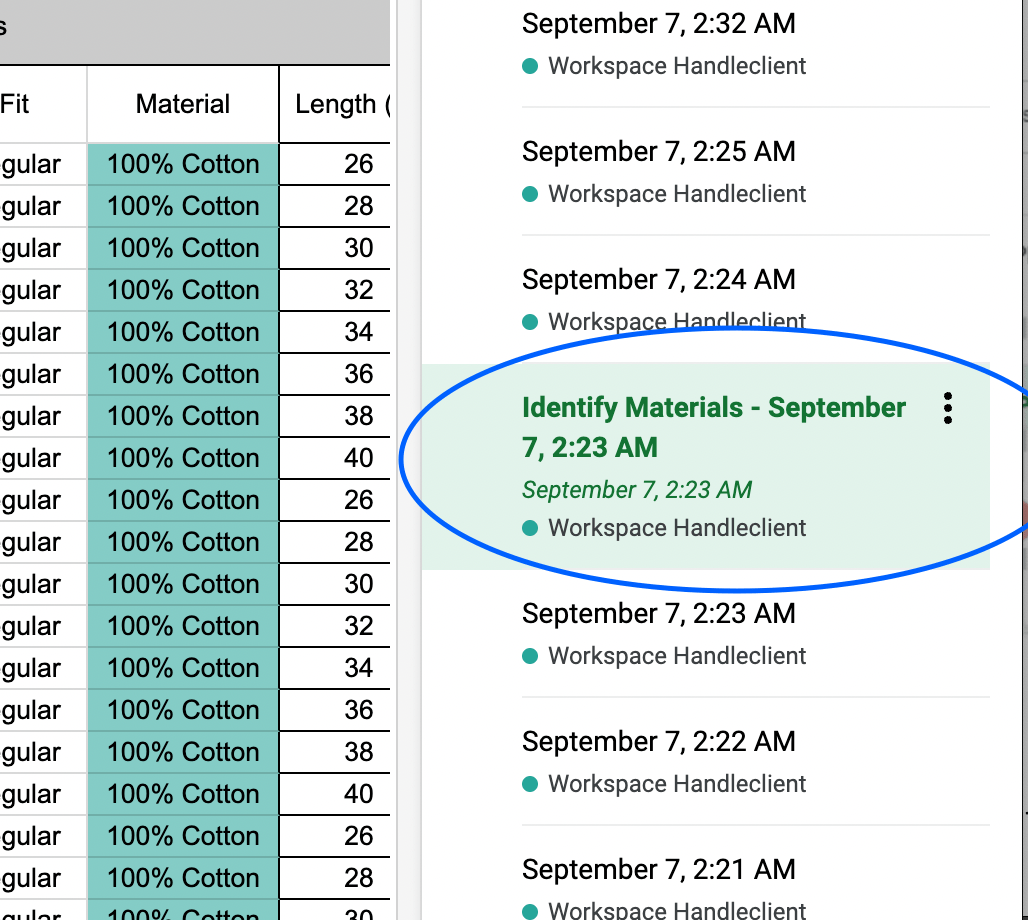Select the unnamed September 7, 2:23 AM version

[x=657, y=613]
